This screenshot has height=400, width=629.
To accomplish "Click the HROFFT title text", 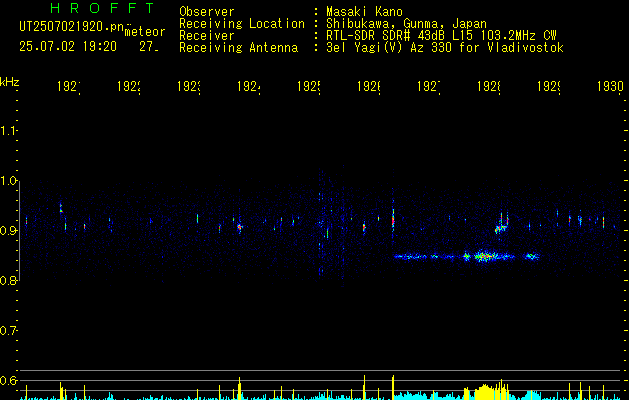I will (x=103, y=8).
